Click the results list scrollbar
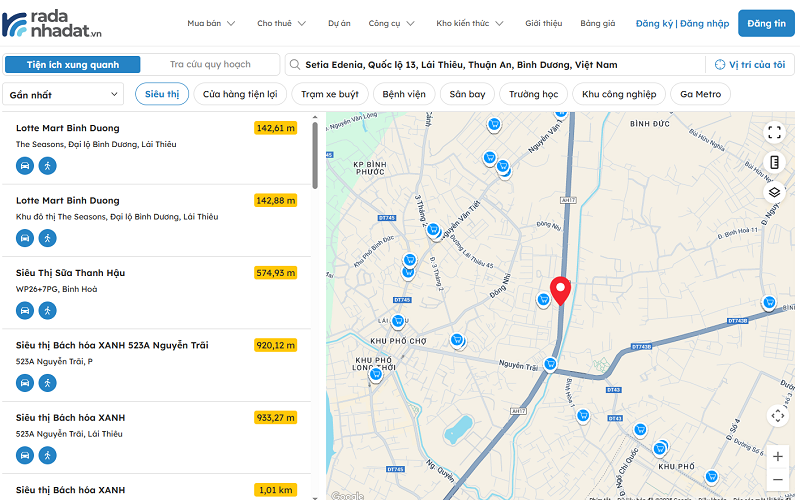The width and height of the screenshot is (800, 500). (x=315, y=155)
